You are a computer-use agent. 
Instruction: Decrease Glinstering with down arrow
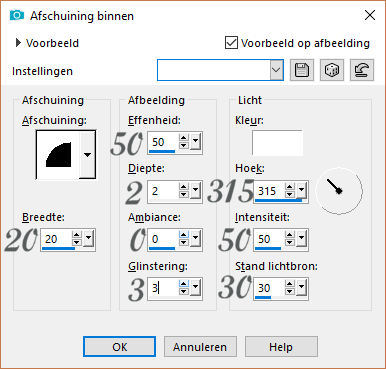point(183,292)
